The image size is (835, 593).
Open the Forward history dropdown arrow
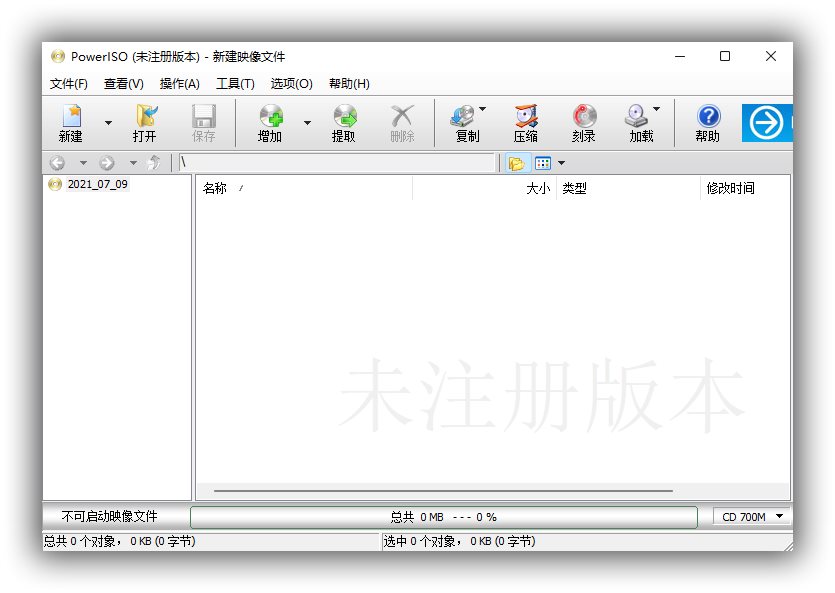pos(133,163)
